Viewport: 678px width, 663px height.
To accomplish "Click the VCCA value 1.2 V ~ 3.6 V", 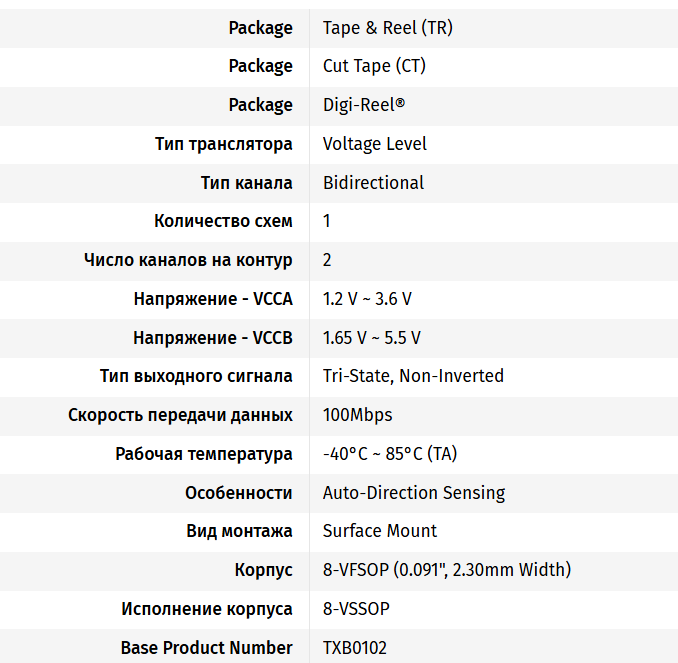I will click(x=367, y=299).
